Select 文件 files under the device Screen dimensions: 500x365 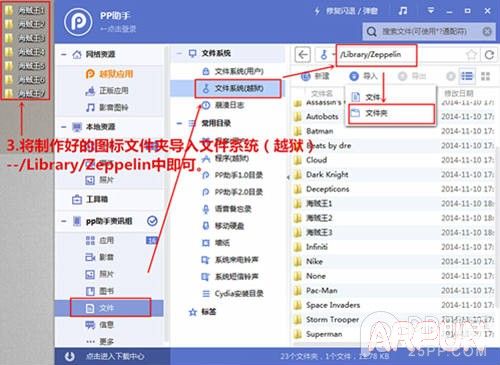pos(109,308)
